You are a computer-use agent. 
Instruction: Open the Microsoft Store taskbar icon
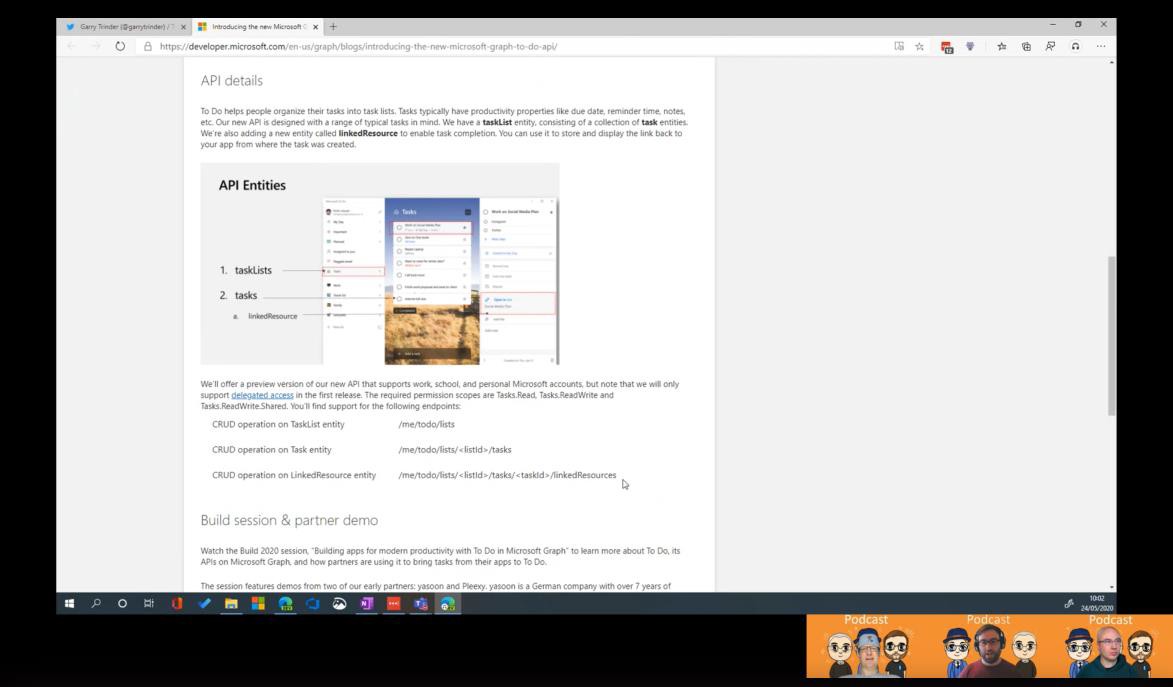tap(258, 604)
